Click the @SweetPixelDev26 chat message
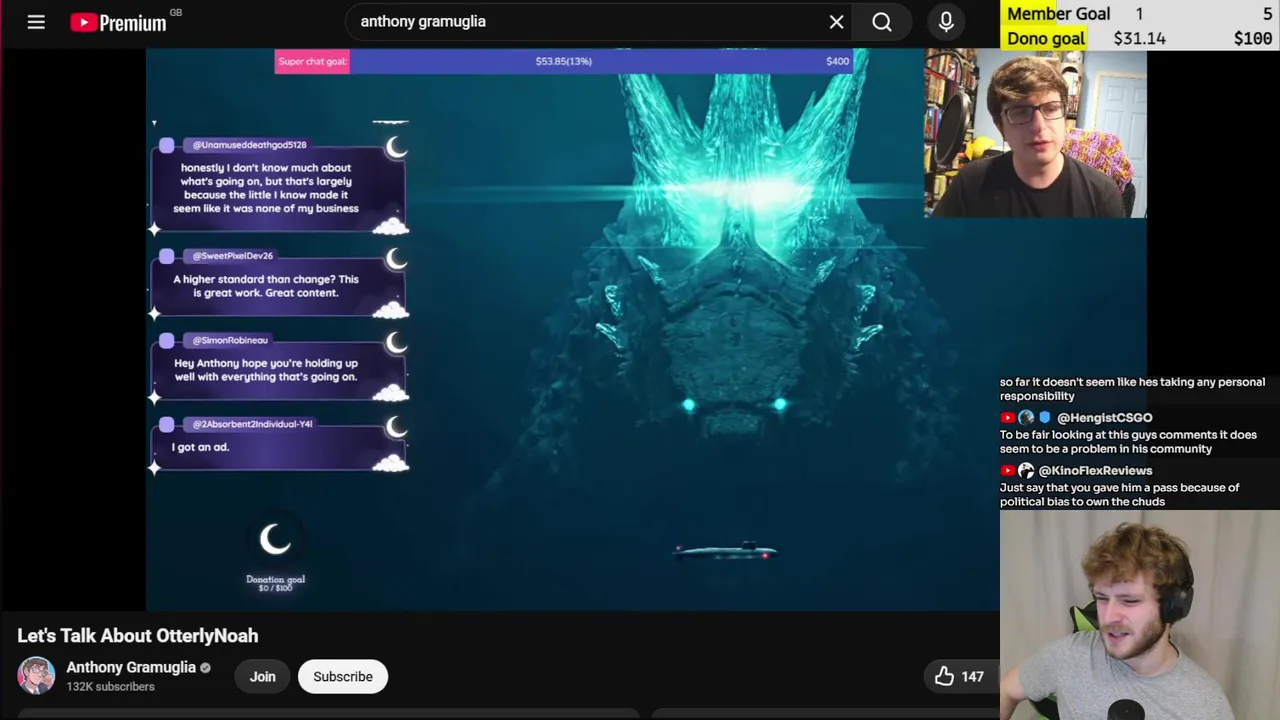 [278, 282]
